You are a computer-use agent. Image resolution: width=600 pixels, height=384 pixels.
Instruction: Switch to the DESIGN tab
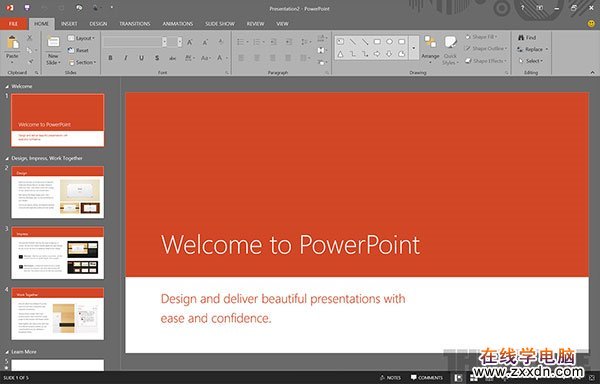pyautogui.click(x=98, y=24)
